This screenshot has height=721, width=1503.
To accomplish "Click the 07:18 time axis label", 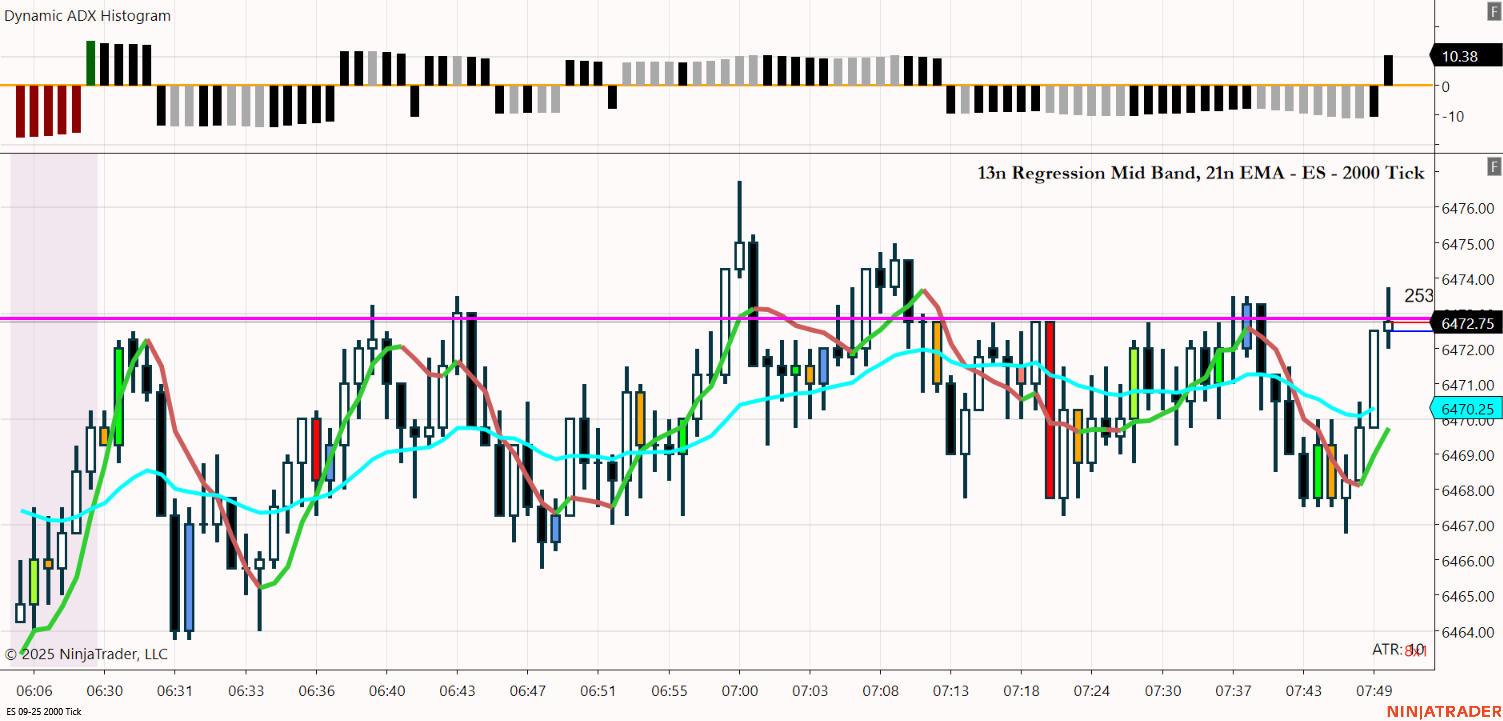I will point(1020,691).
